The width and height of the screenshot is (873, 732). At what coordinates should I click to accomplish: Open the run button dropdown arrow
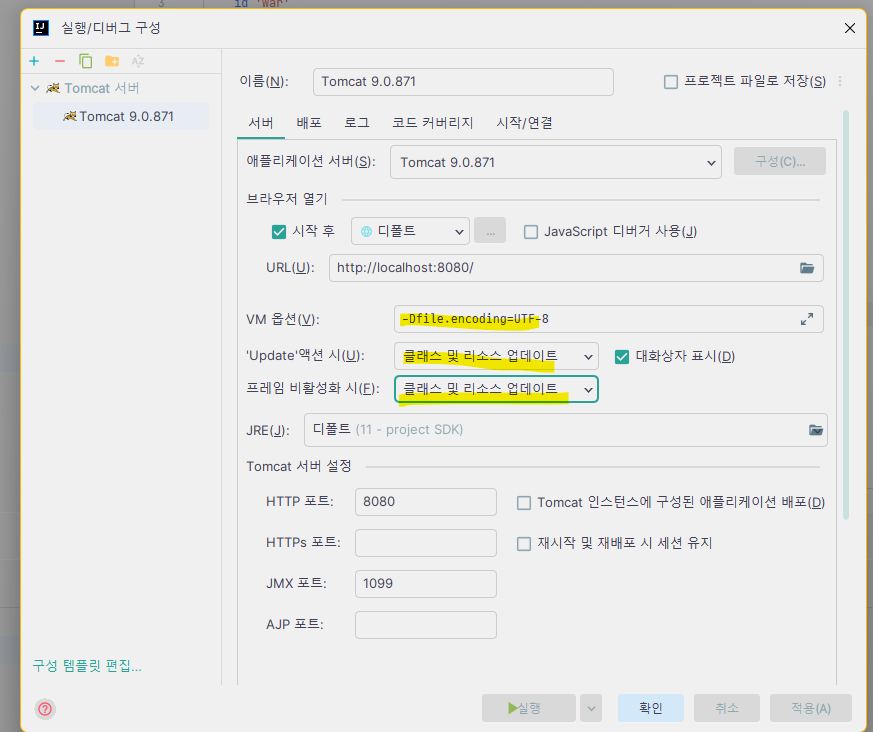click(x=591, y=708)
